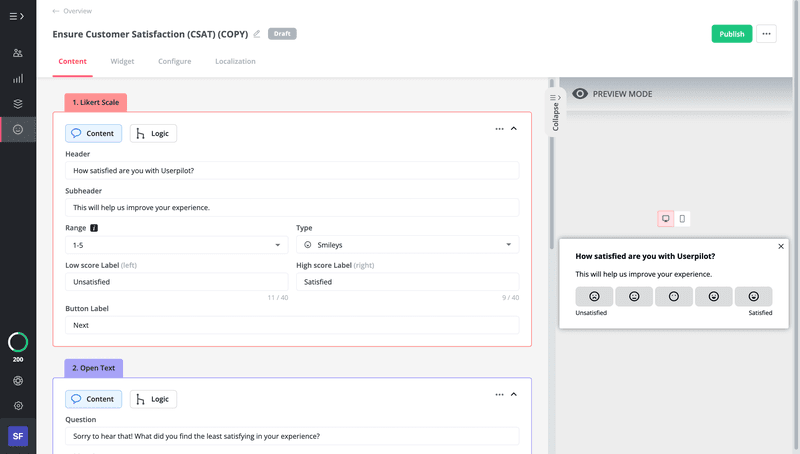Open the settings gear in sidebar
The height and width of the screenshot is (454, 800).
coord(18,406)
